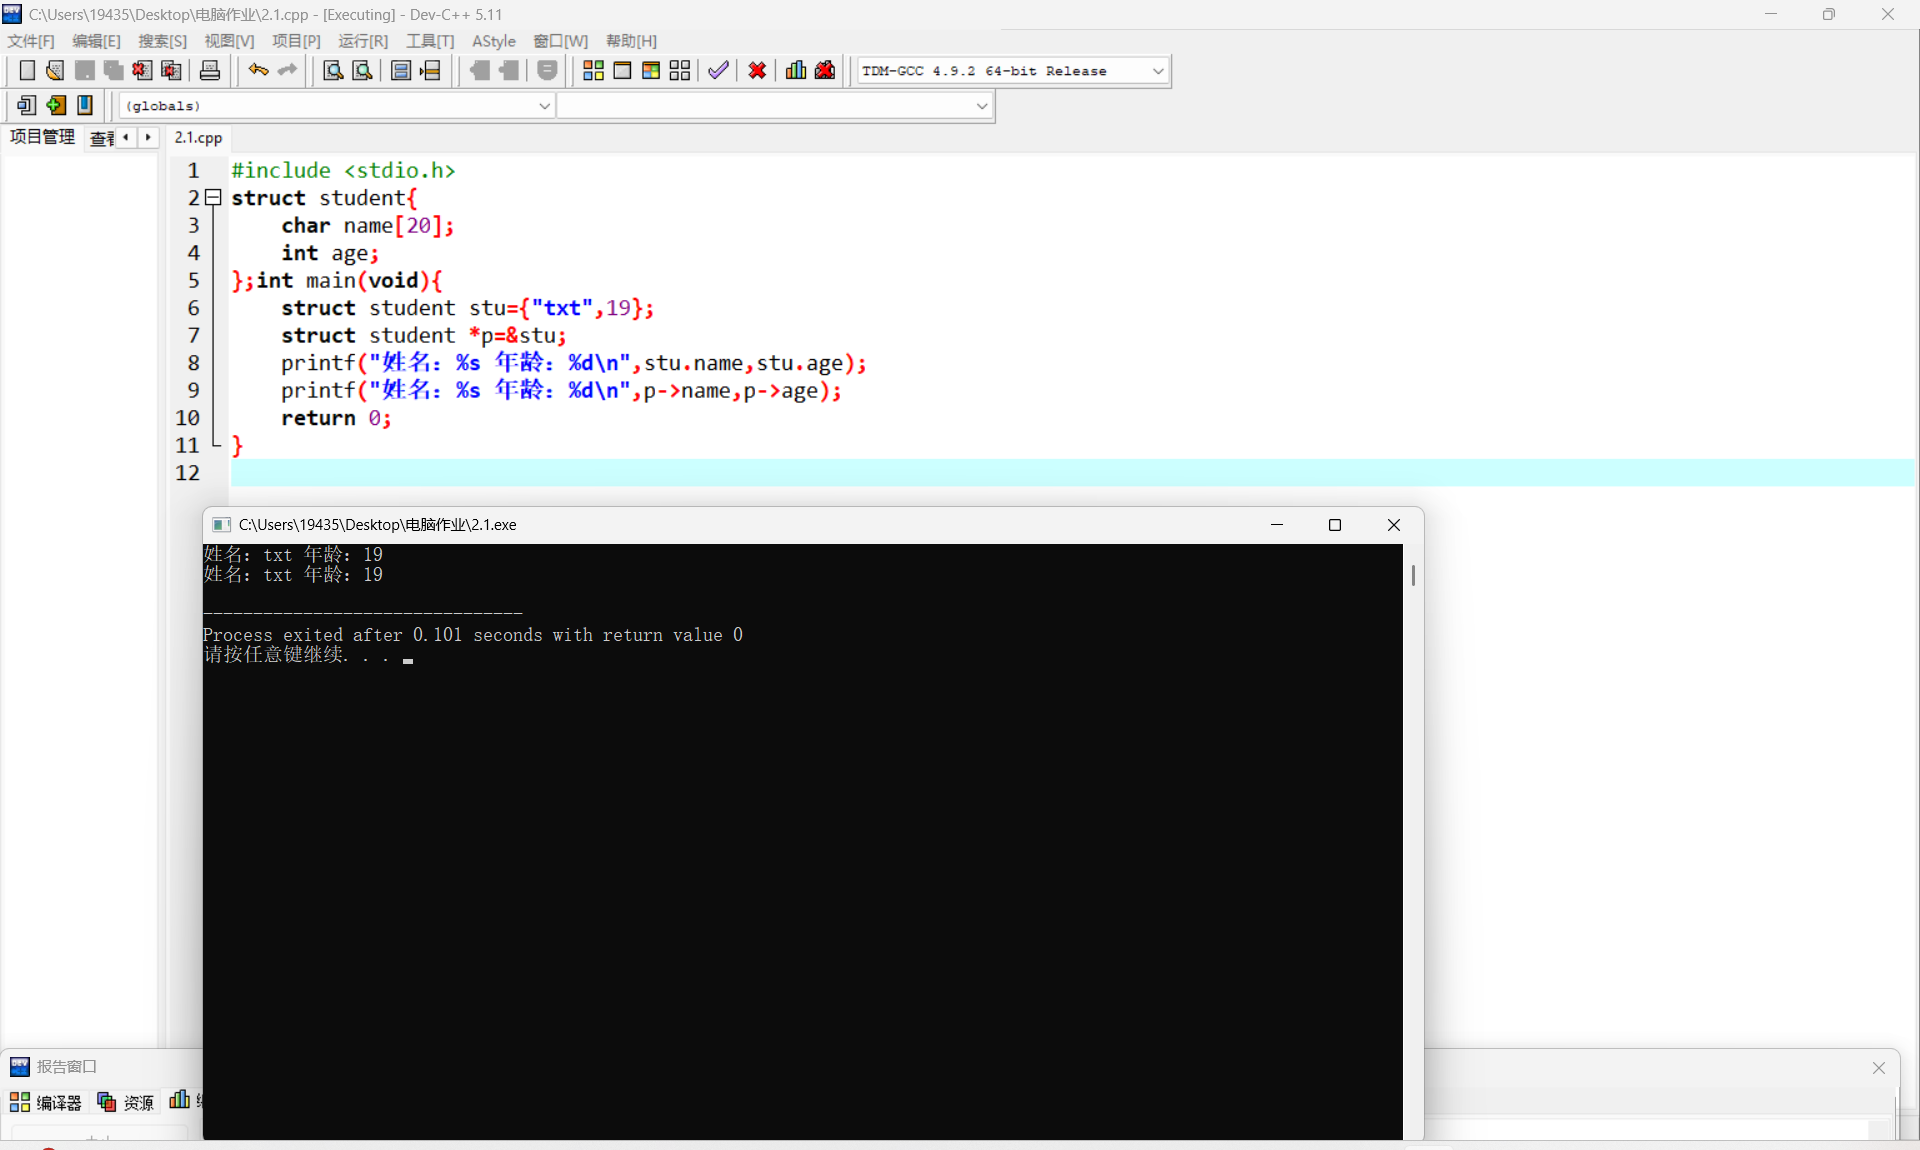The width and height of the screenshot is (1920, 1150).
Task: Click the New file toolbar icon
Action: click(27, 71)
